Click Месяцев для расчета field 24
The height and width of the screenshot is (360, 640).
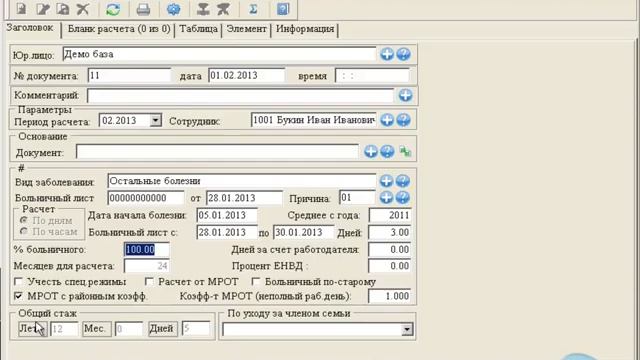[x=147, y=266]
